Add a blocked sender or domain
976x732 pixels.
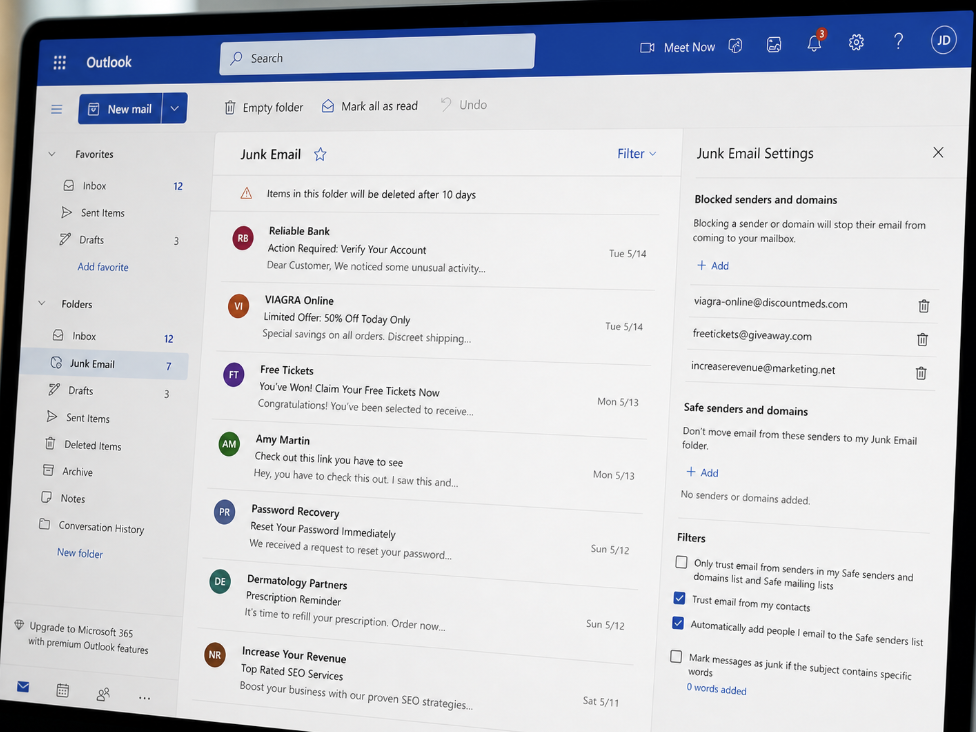tap(713, 265)
